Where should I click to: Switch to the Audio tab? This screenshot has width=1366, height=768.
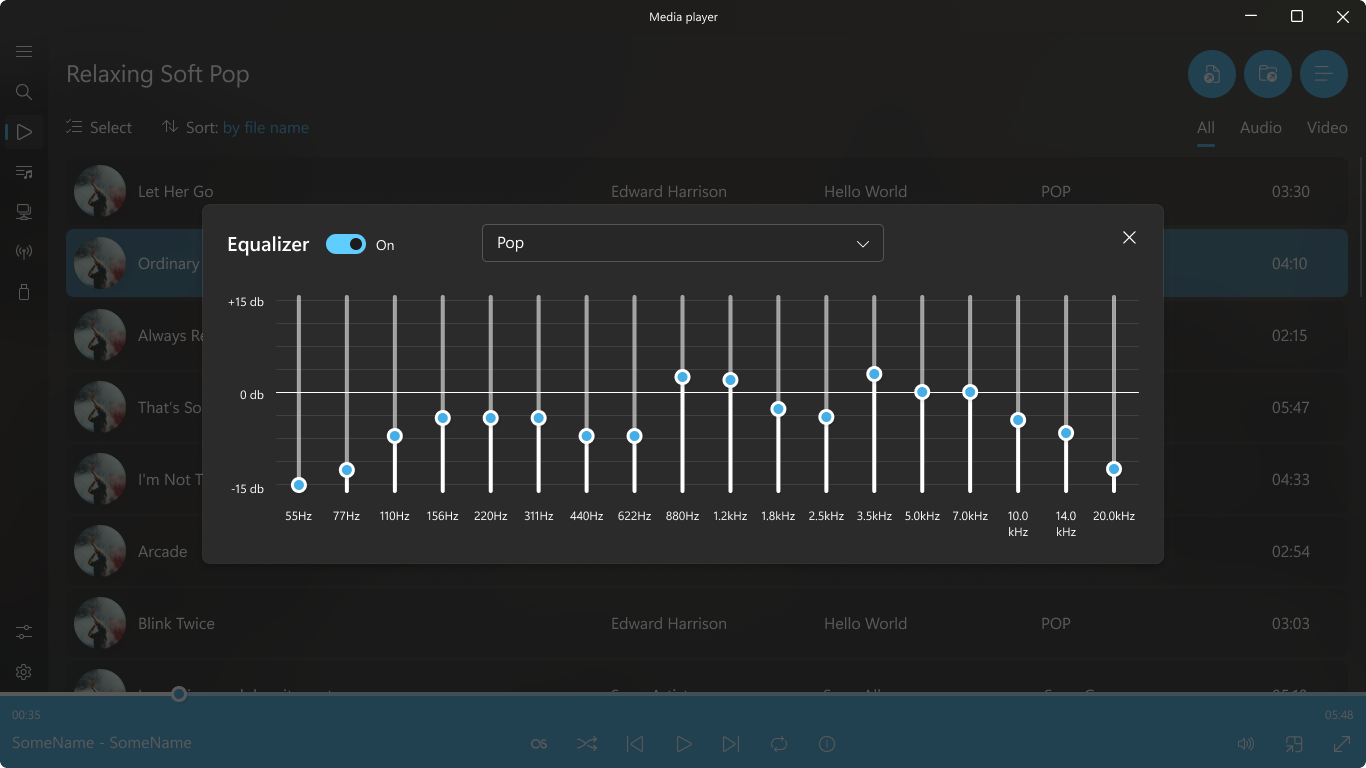point(1260,127)
